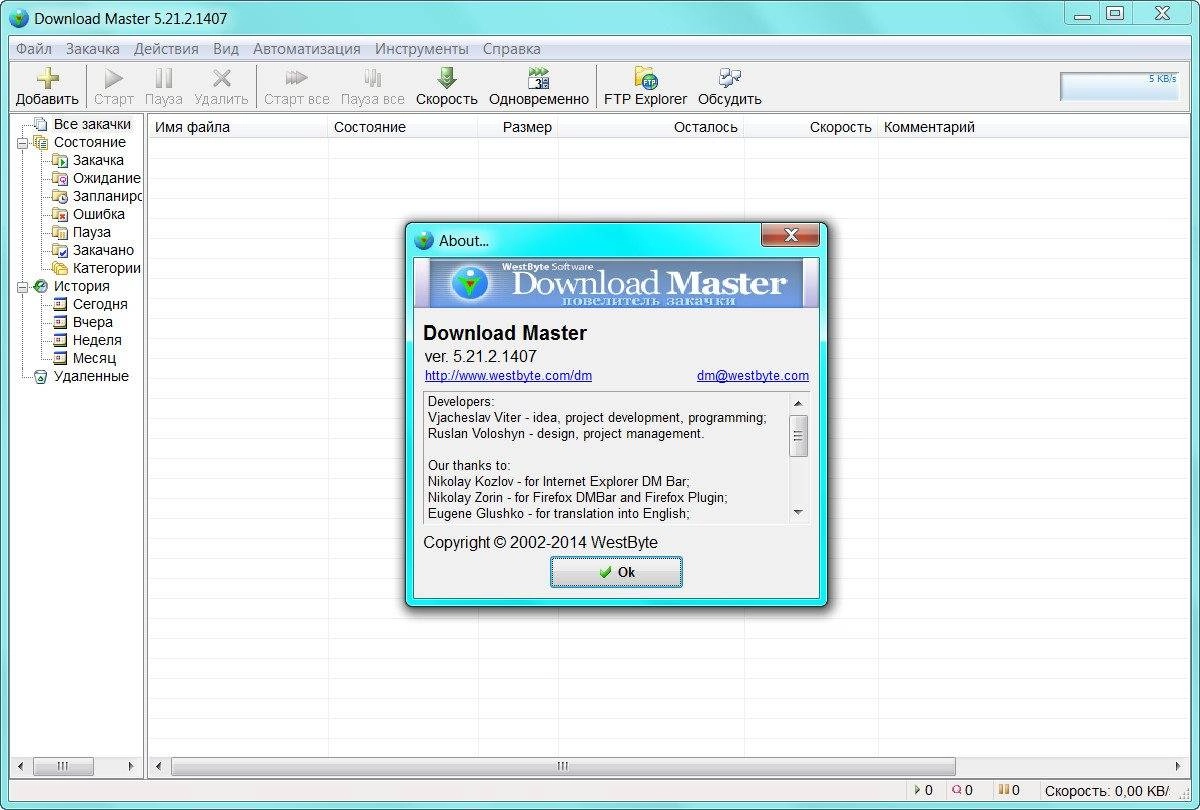Image resolution: width=1200 pixels, height=810 pixels.
Task: Select the Закачка tree item
Action: coord(98,160)
